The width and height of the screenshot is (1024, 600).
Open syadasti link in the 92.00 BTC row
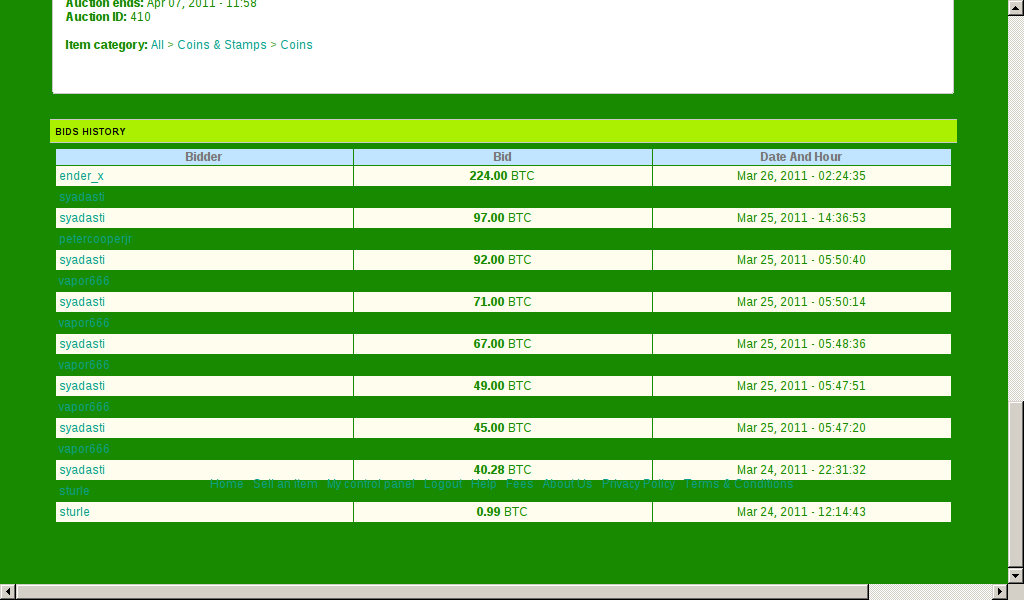pyautogui.click(x=82, y=260)
